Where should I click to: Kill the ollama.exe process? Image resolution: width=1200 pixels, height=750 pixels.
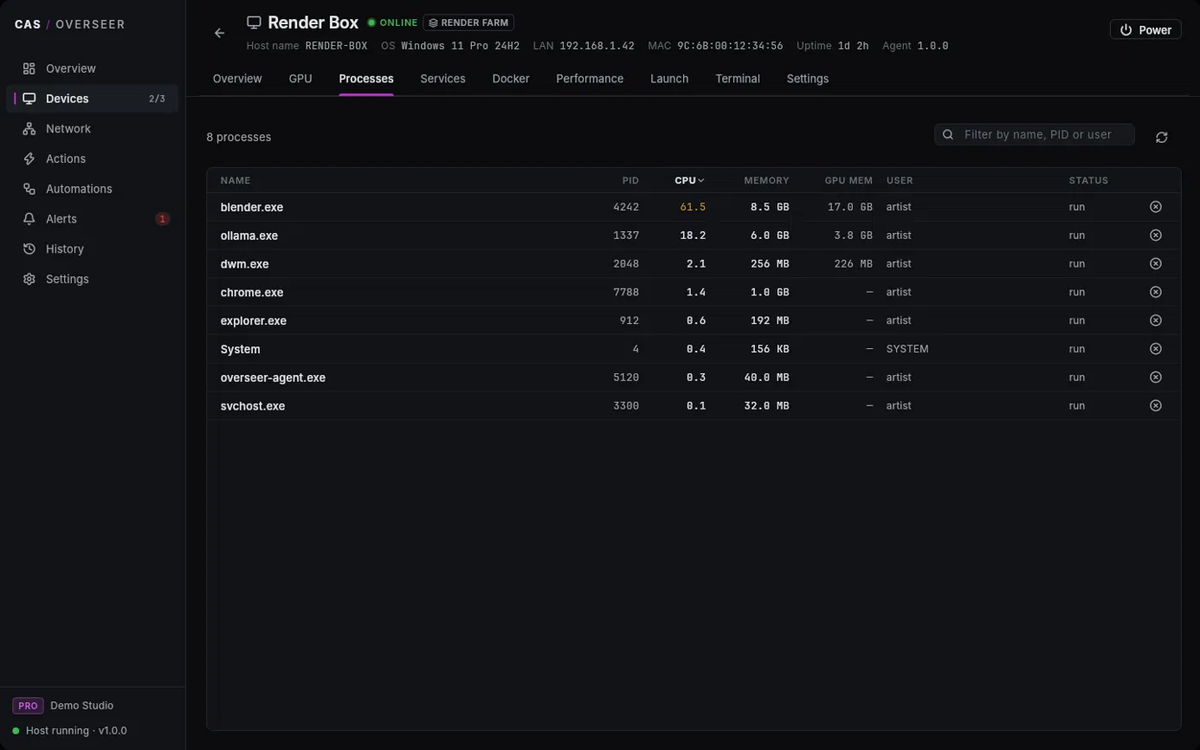(1155, 235)
